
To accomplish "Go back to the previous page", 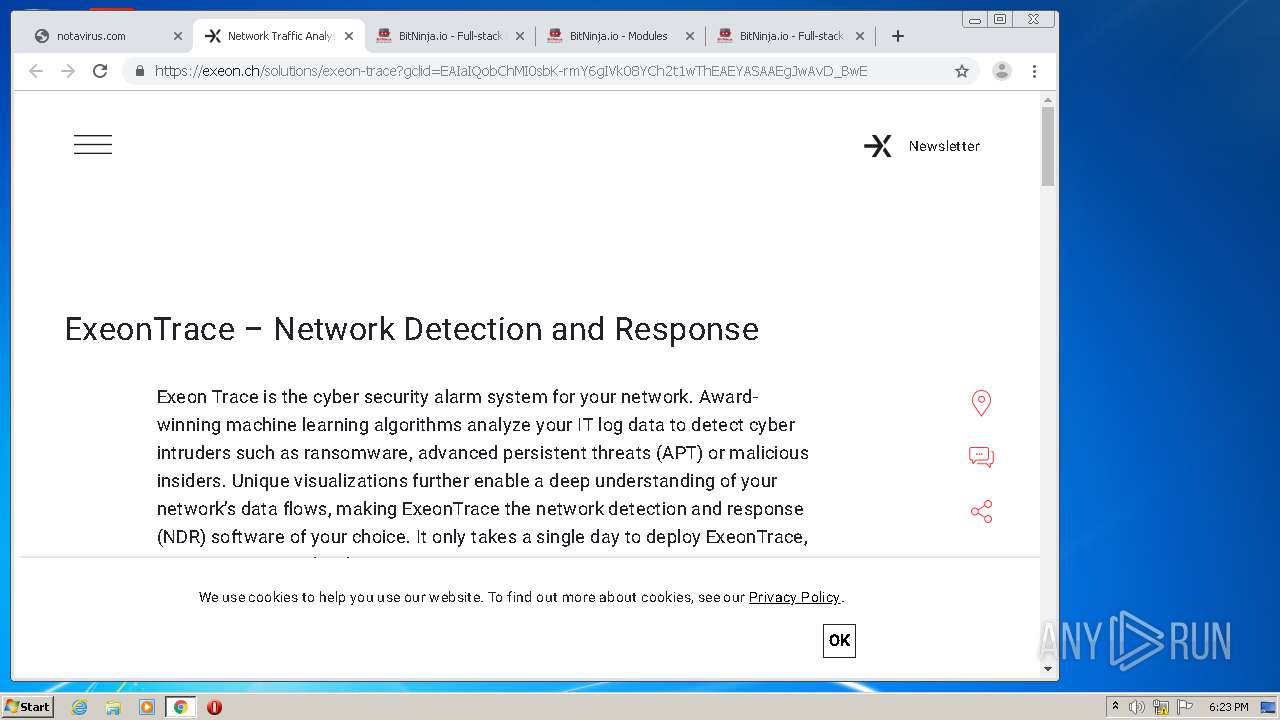I will coord(36,71).
